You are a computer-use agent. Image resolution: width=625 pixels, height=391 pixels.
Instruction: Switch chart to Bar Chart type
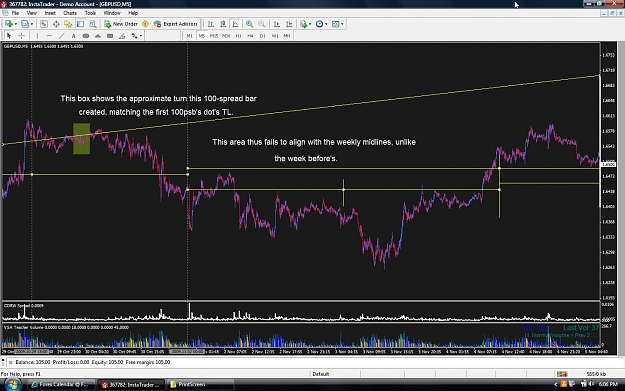pyautogui.click(x=211, y=24)
